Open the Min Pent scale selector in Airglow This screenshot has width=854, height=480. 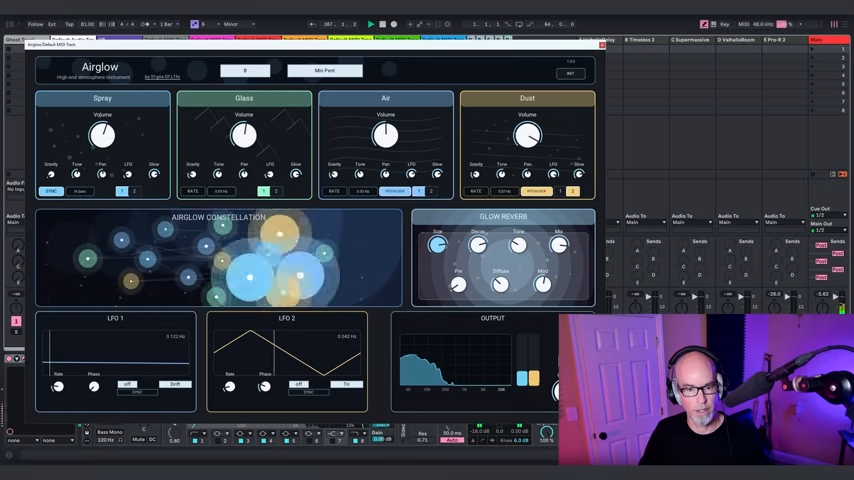pos(325,70)
